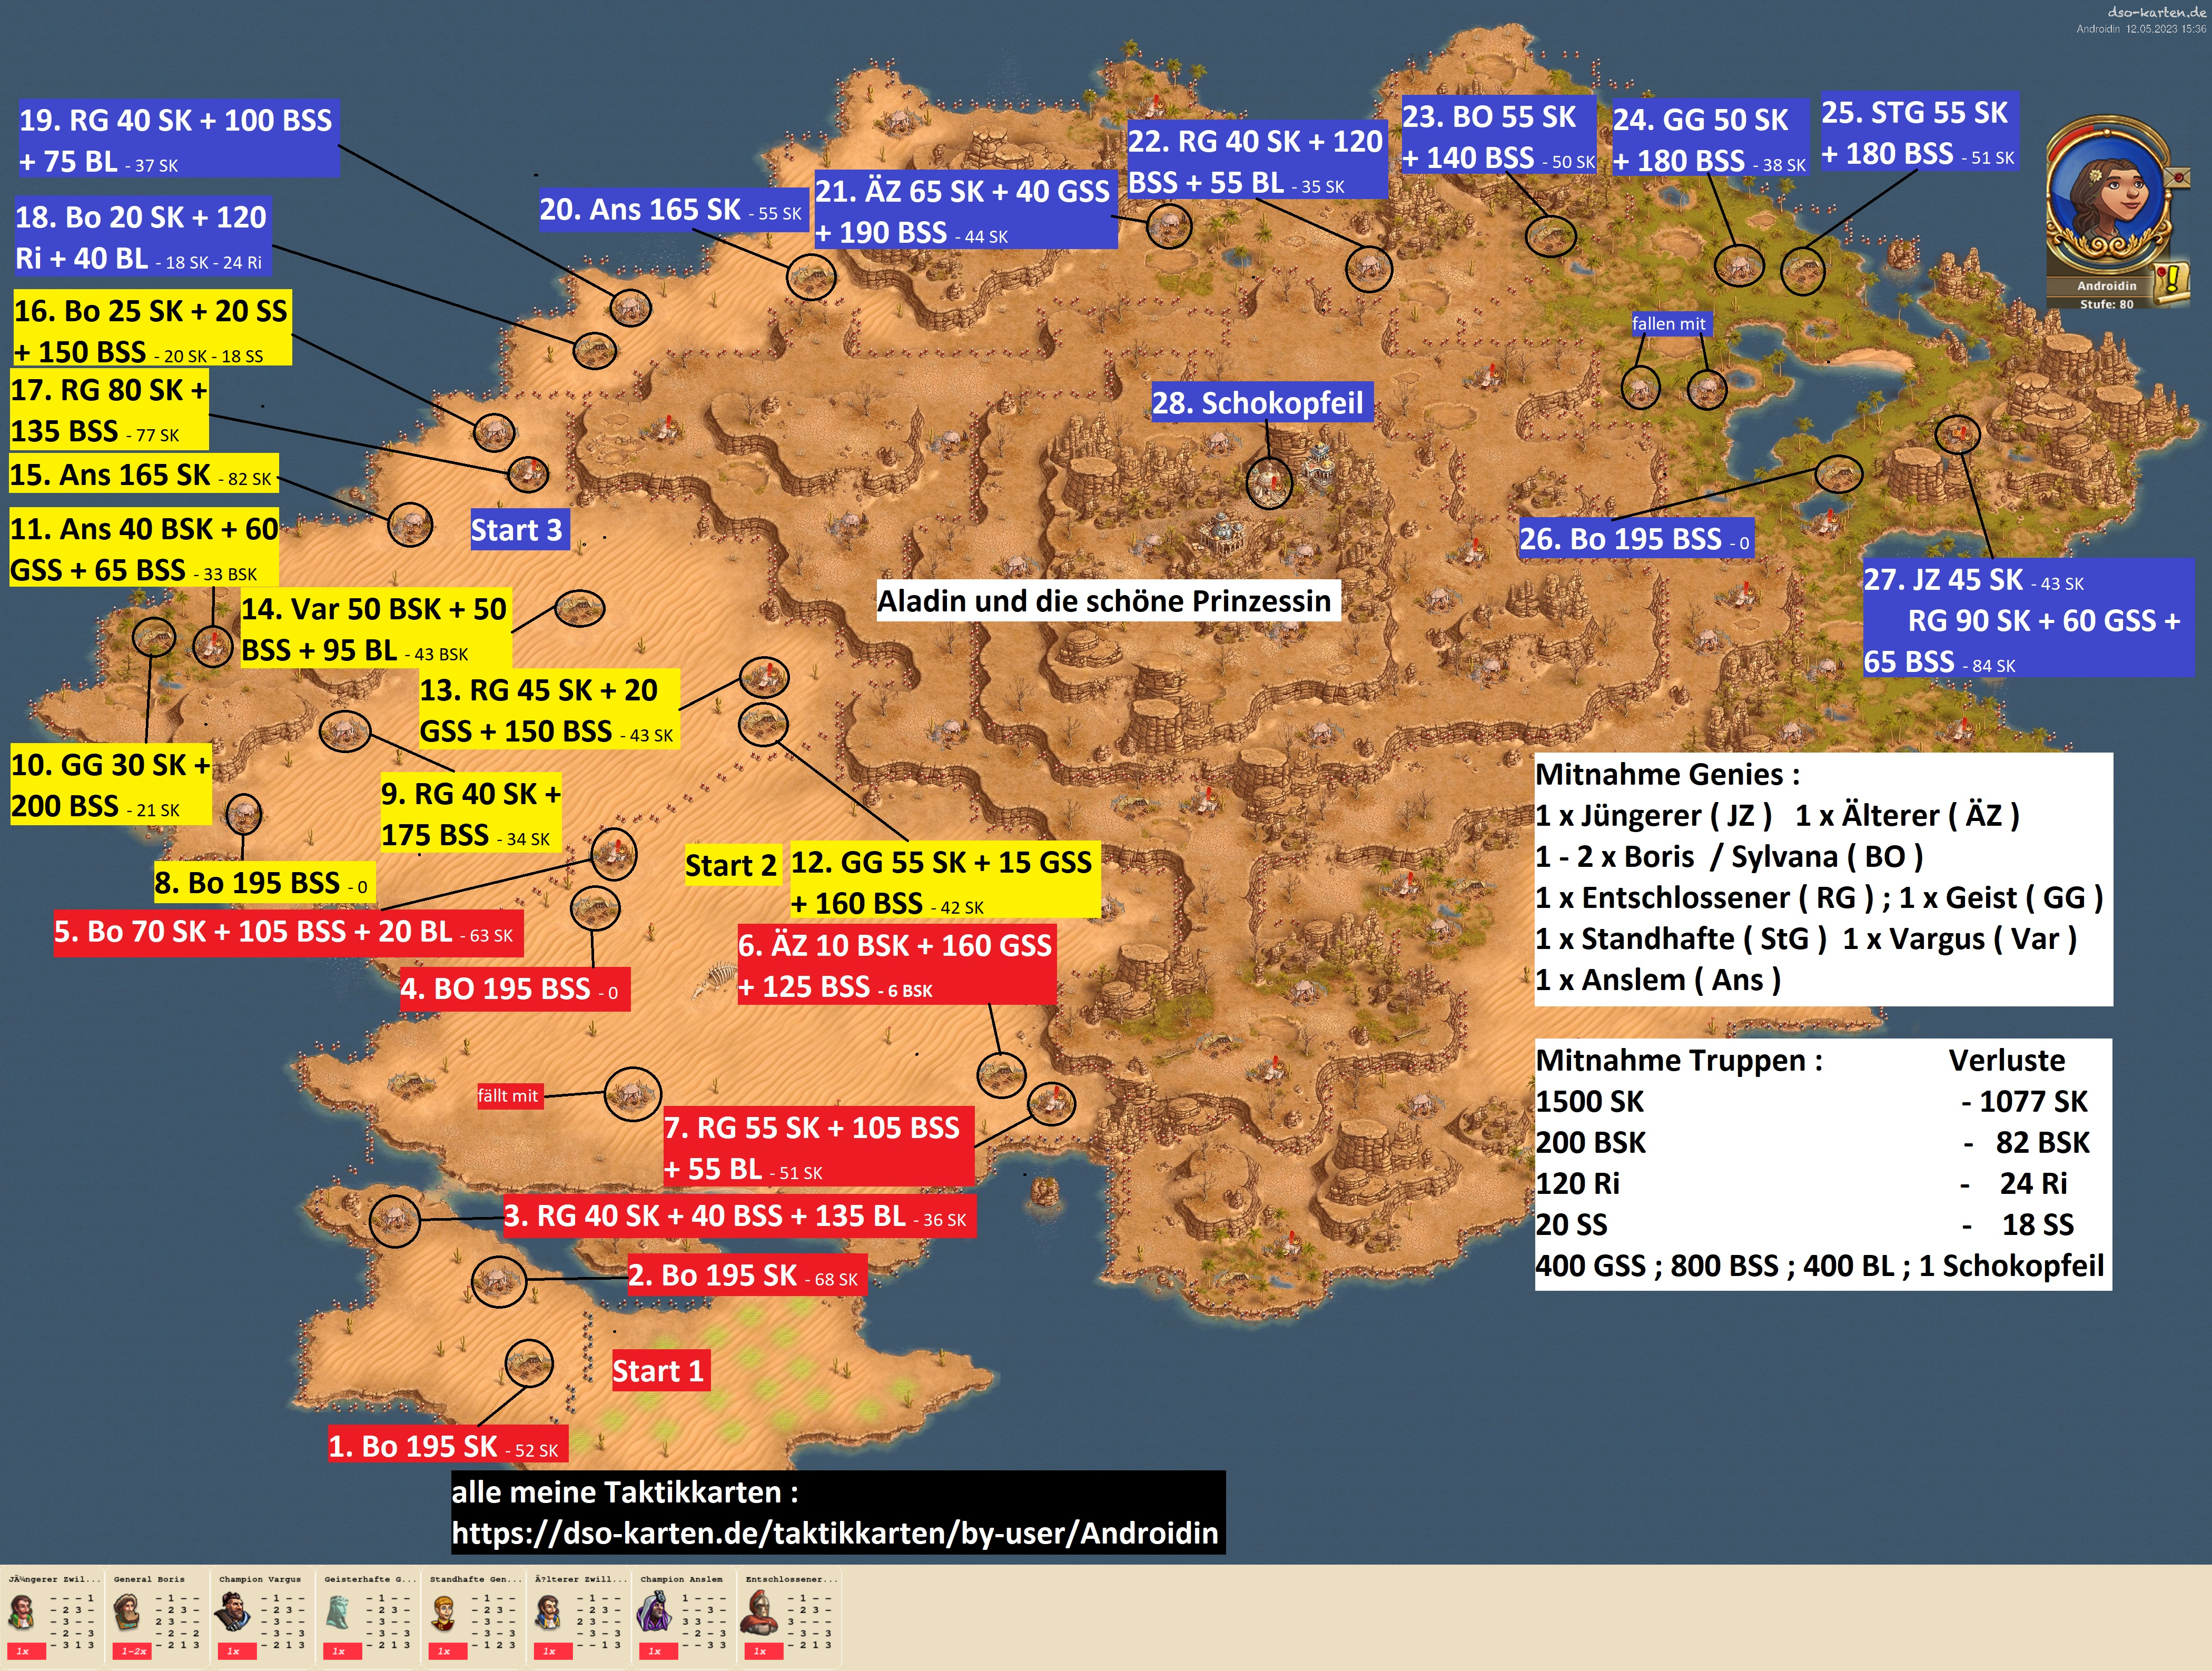Open the Androidin player avatar
Screen dimensions: 2212x1671
(2108, 196)
